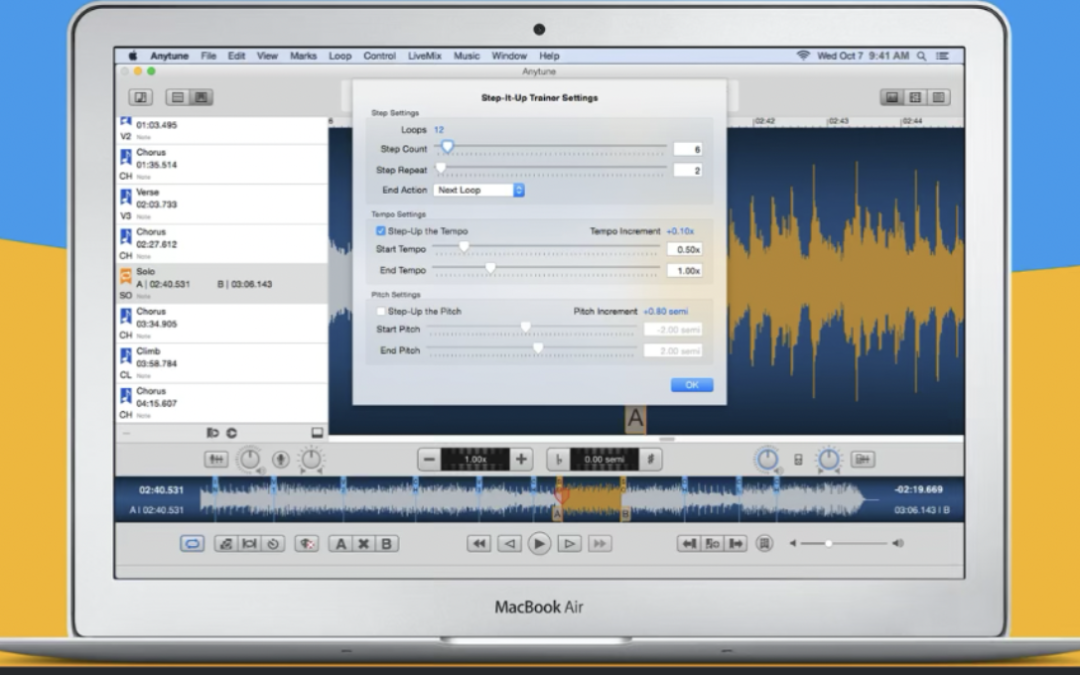Click the tempo knob in the transport bar

coord(250,459)
